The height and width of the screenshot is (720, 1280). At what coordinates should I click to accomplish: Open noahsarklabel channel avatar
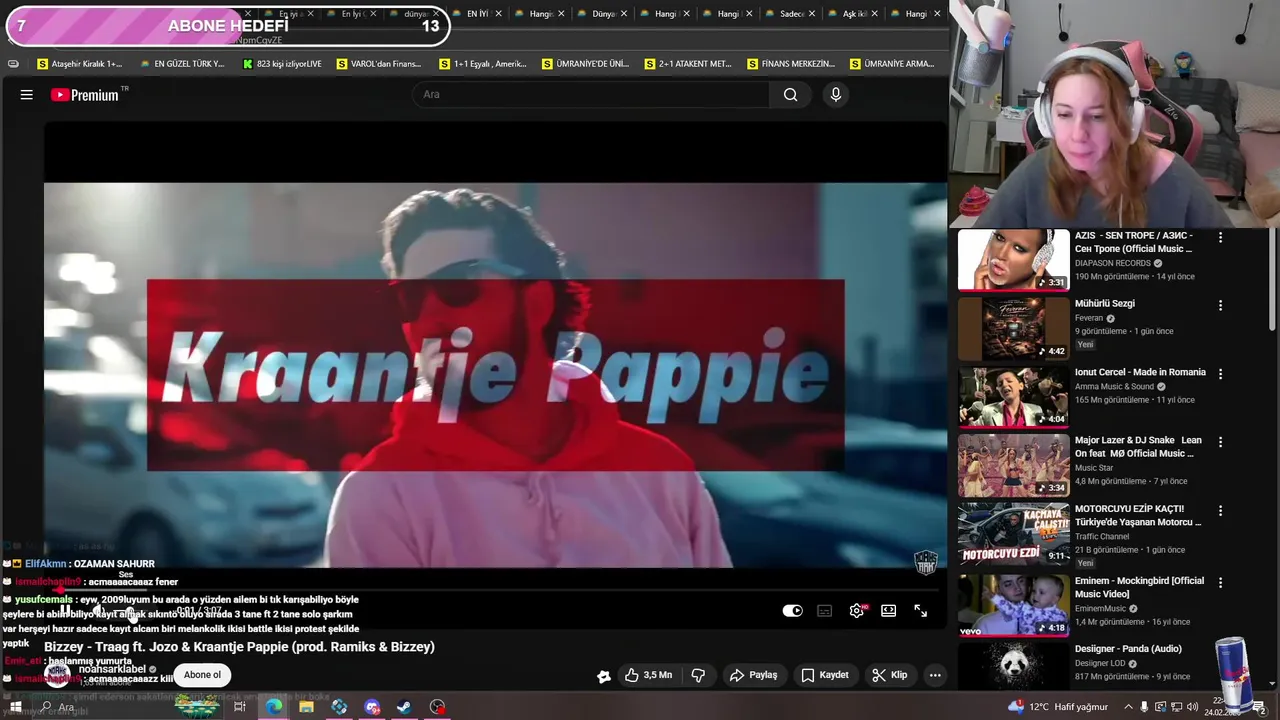click(58, 674)
